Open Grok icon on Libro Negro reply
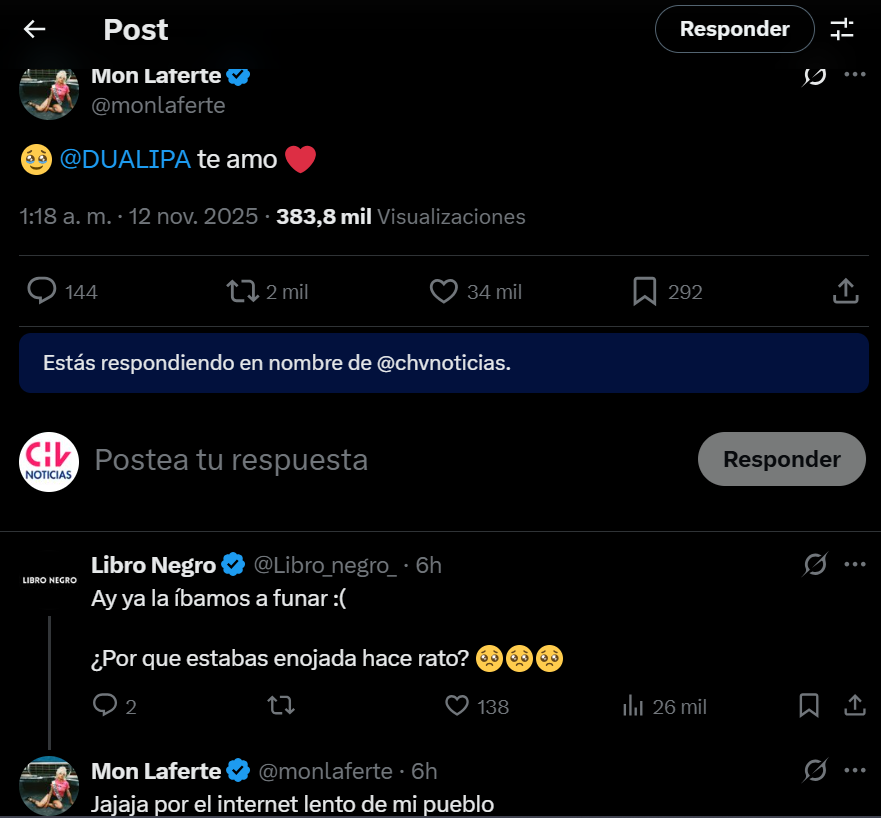The width and height of the screenshot is (881, 818). pos(815,565)
